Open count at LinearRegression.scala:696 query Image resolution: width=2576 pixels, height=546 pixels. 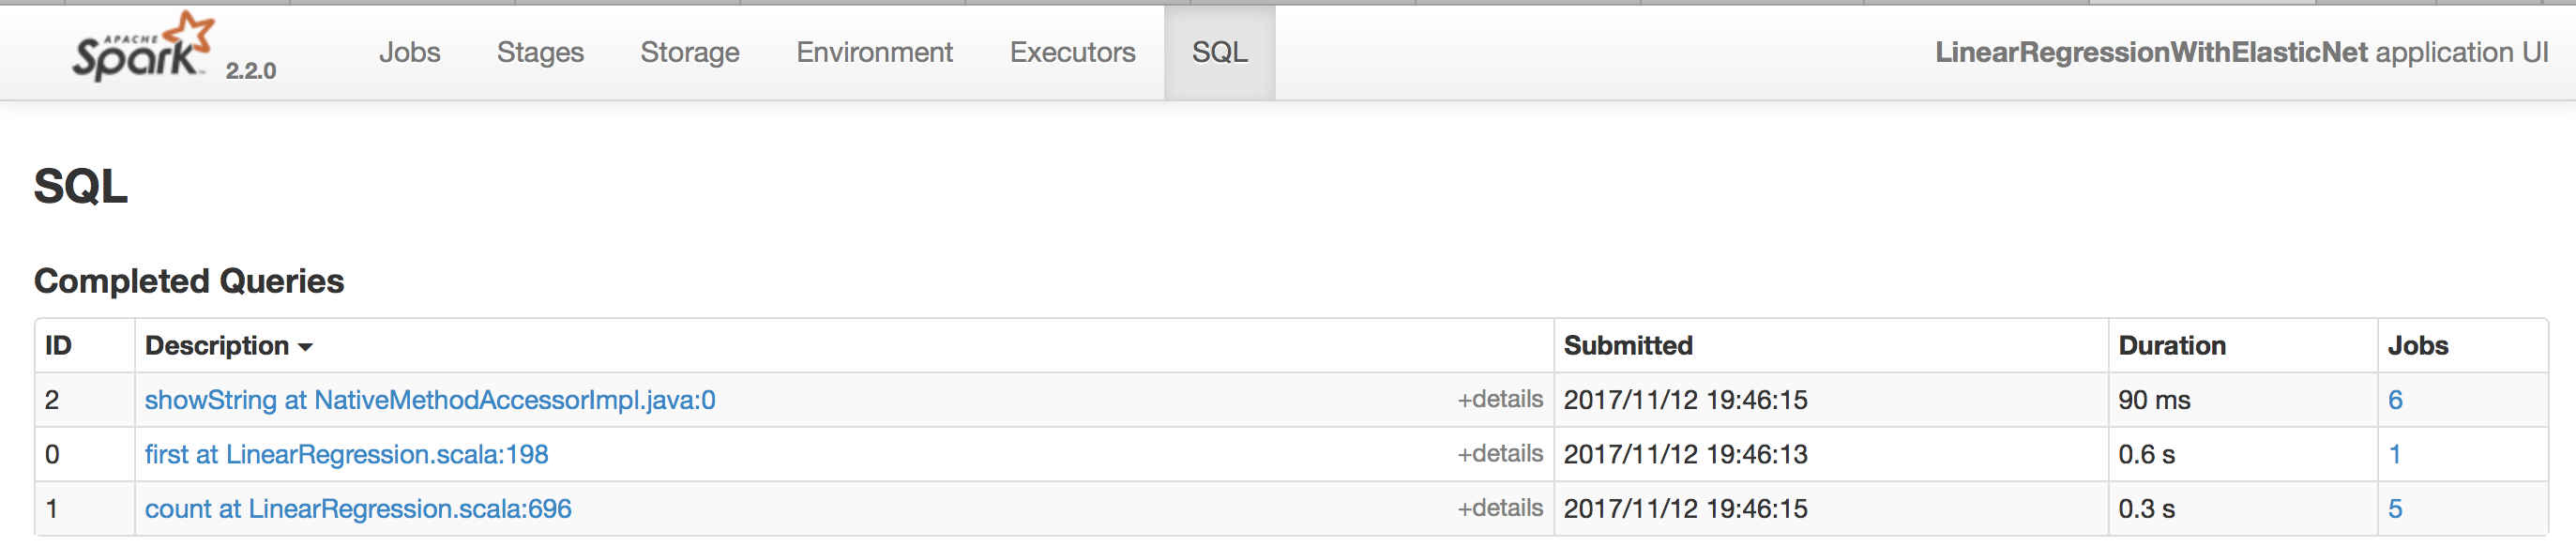(x=358, y=509)
